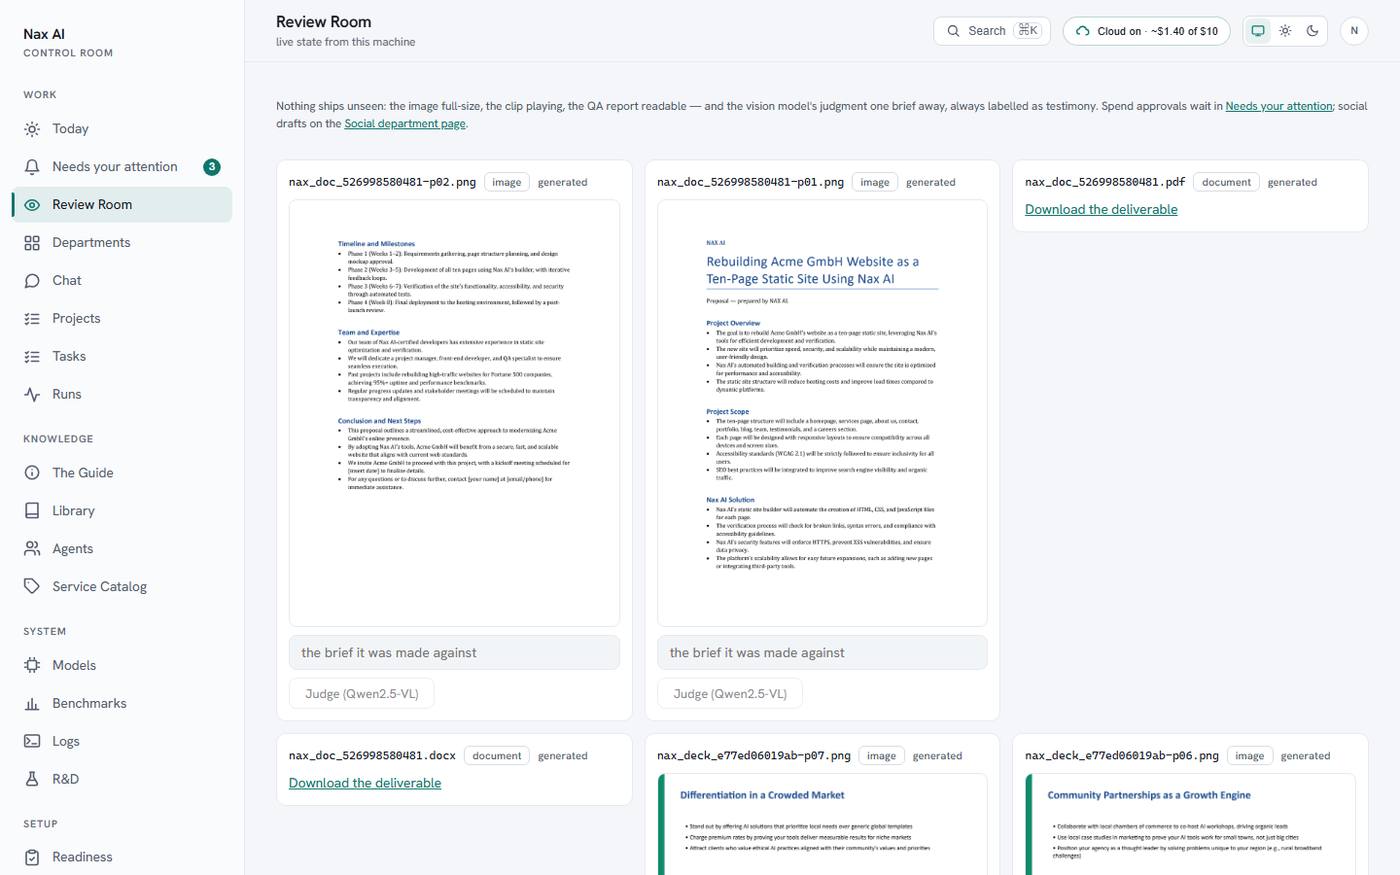Click the 'generated' label on the p02.png card
The width and height of the screenshot is (1400, 875).
[x=563, y=183]
